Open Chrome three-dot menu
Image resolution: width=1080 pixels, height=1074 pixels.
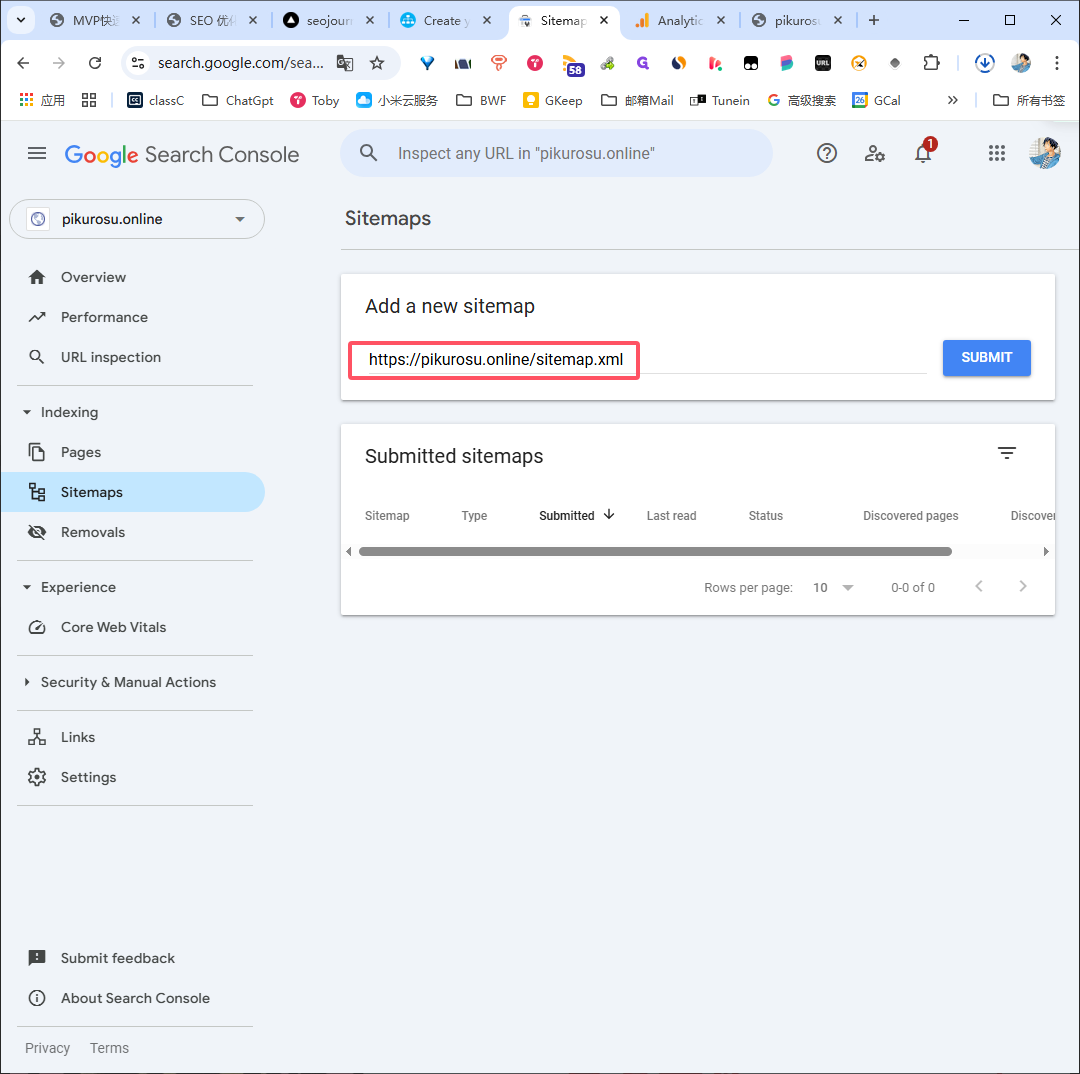pyautogui.click(x=1057, y=63)
